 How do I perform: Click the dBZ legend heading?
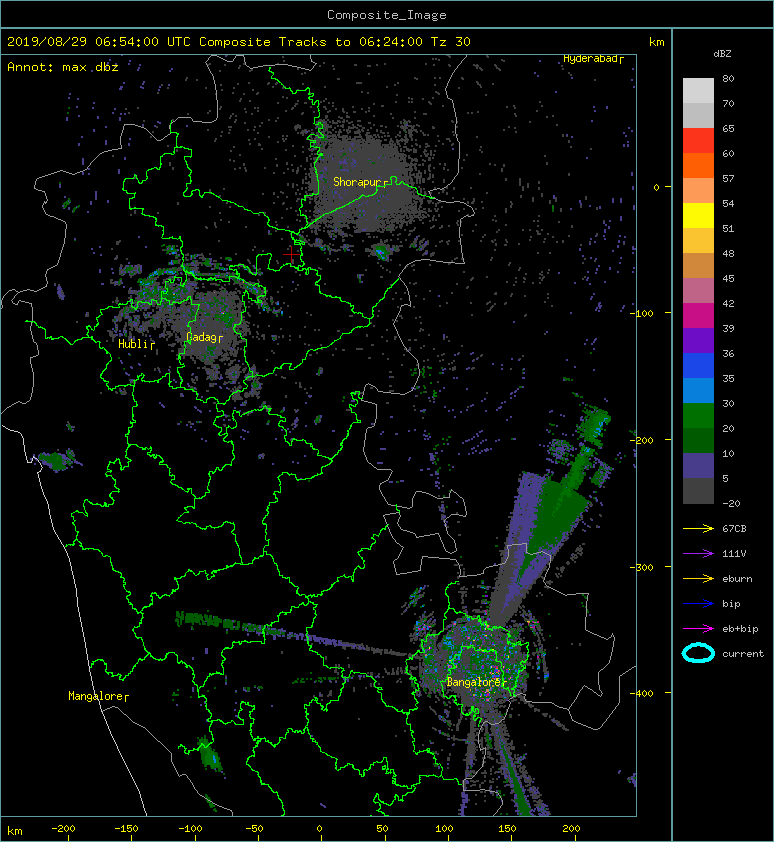[x=722, y=54]
